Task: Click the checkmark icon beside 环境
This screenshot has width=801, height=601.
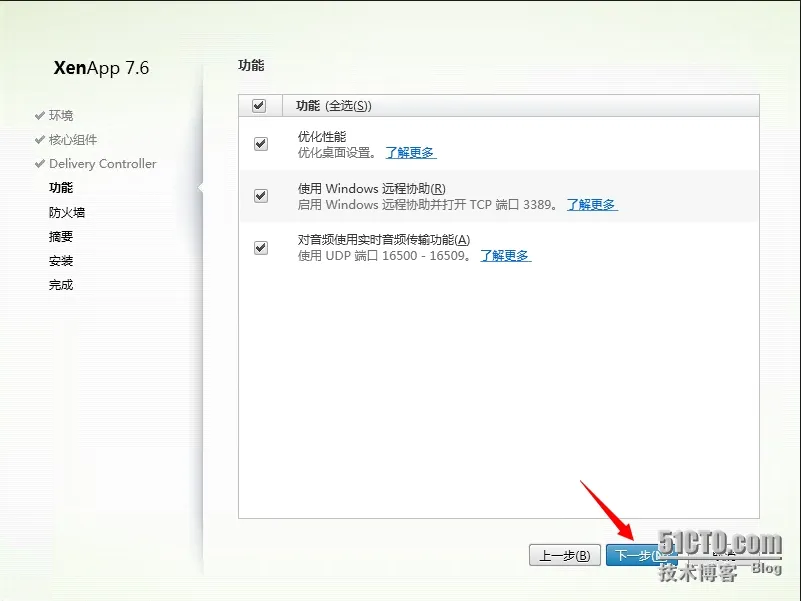Action: click(40, 115)
